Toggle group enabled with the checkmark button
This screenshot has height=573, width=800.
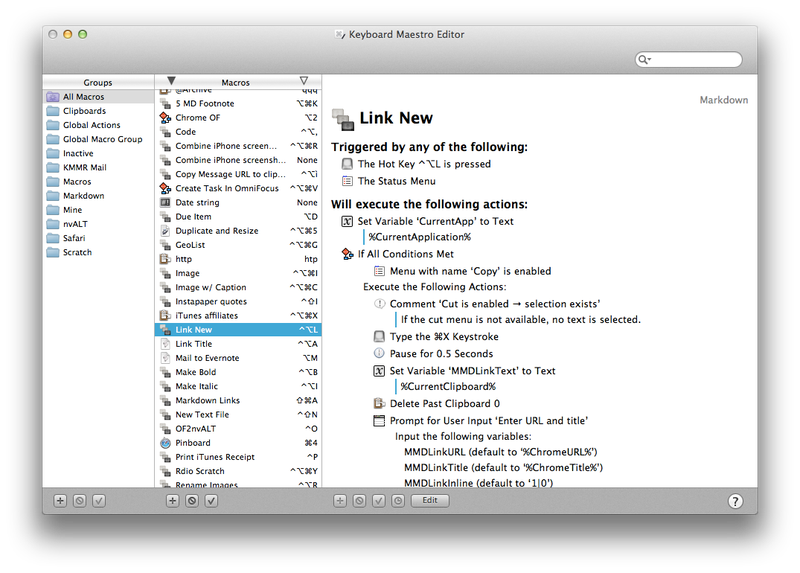99,501
